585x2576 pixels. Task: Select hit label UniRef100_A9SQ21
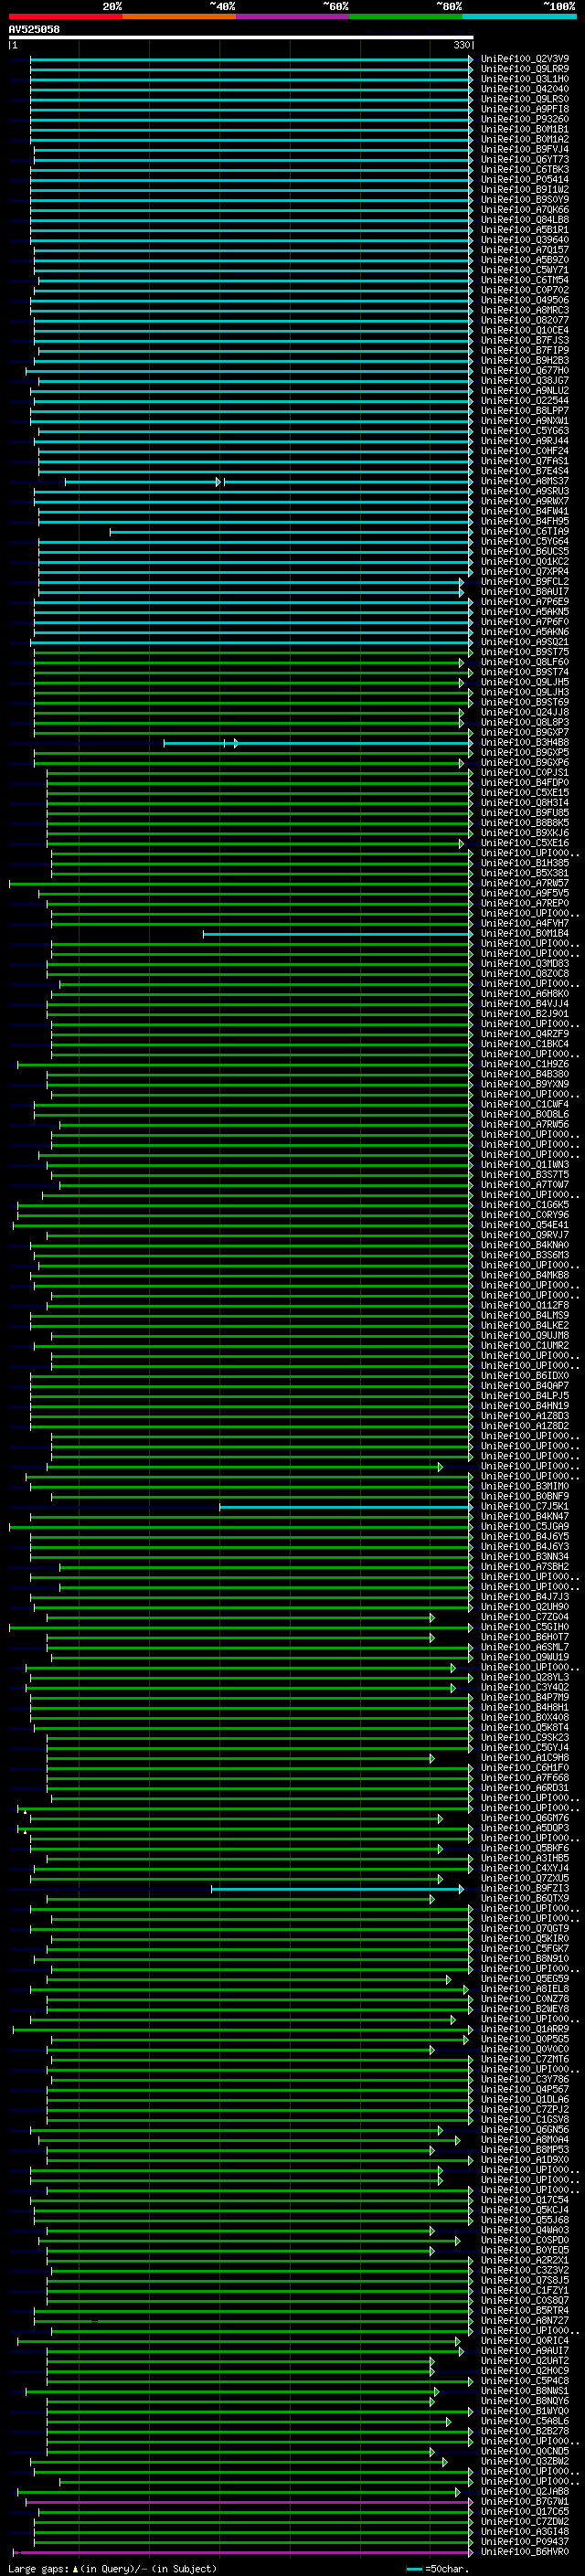click(525, 642)
